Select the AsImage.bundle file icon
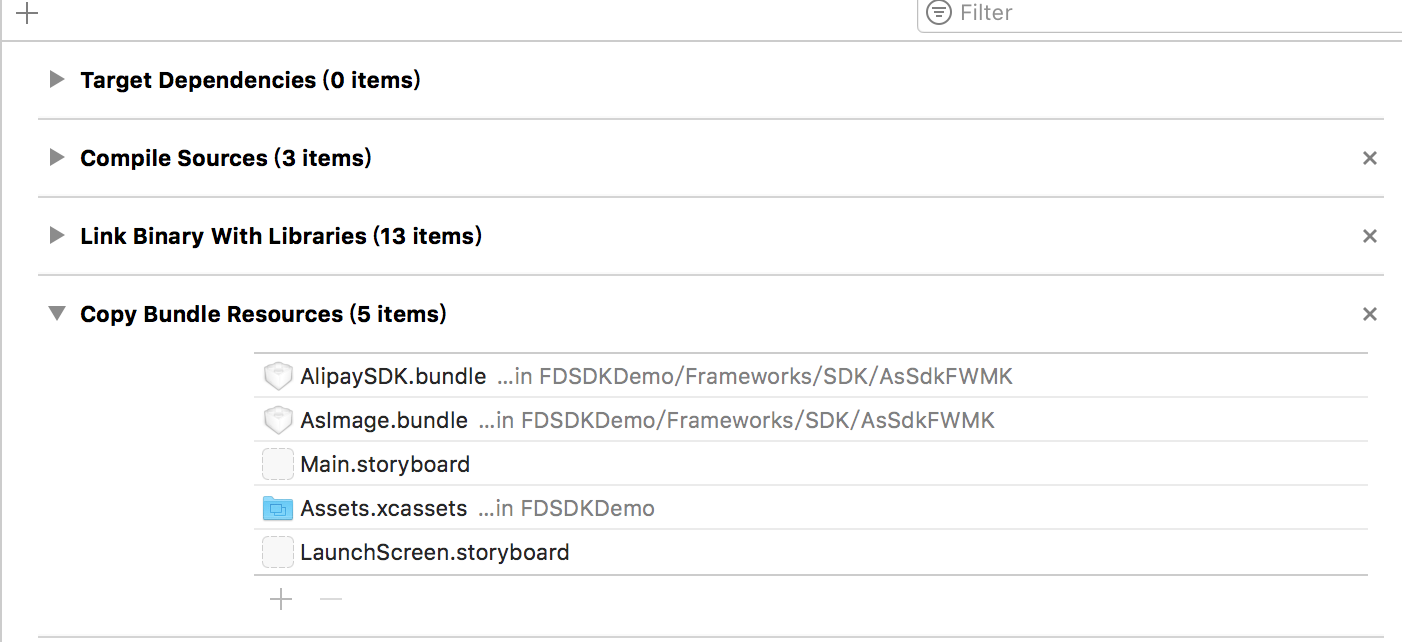This screenshot has width=1402, height=642. tap(277, 421)
